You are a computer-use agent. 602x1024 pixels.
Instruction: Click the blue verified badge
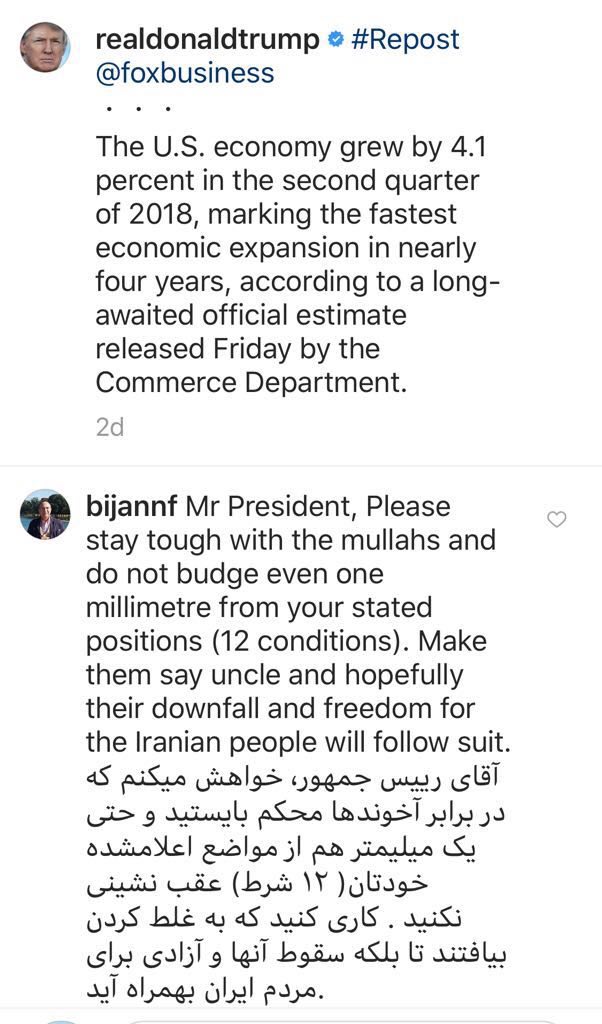click(x=336, y=40)
